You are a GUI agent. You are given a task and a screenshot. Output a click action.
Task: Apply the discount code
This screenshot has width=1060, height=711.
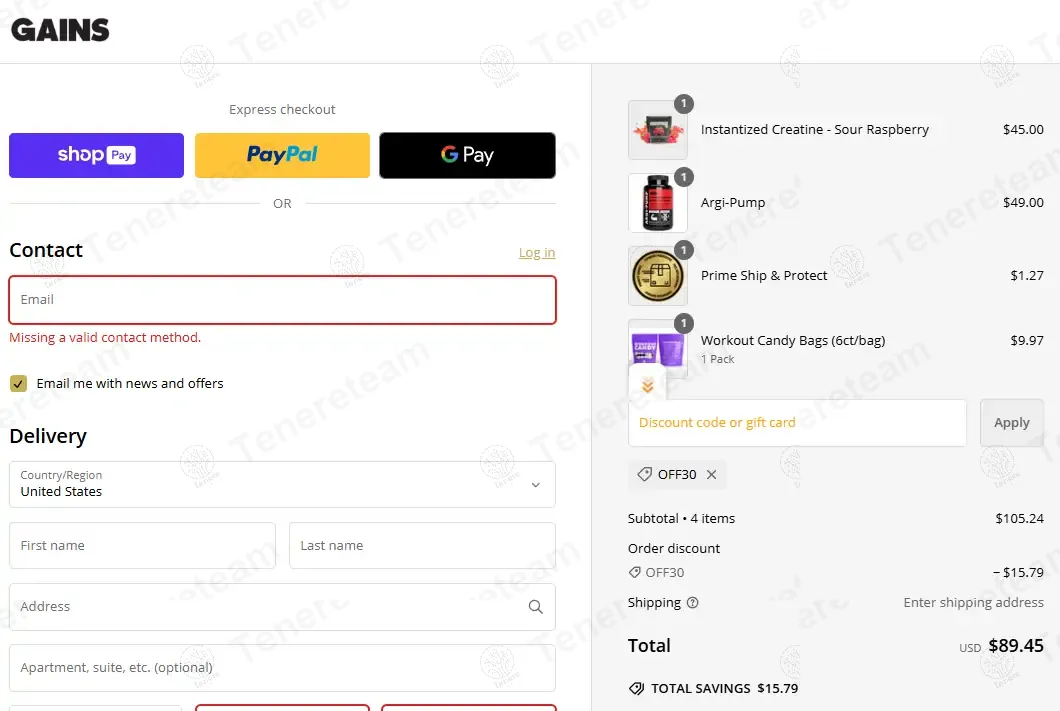click(x=1011, y=423)
